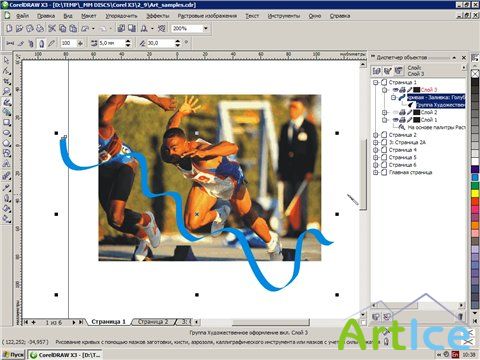Select the Text tool
Image resolution: width=480 pixels, height=360 pixels.
6,164
